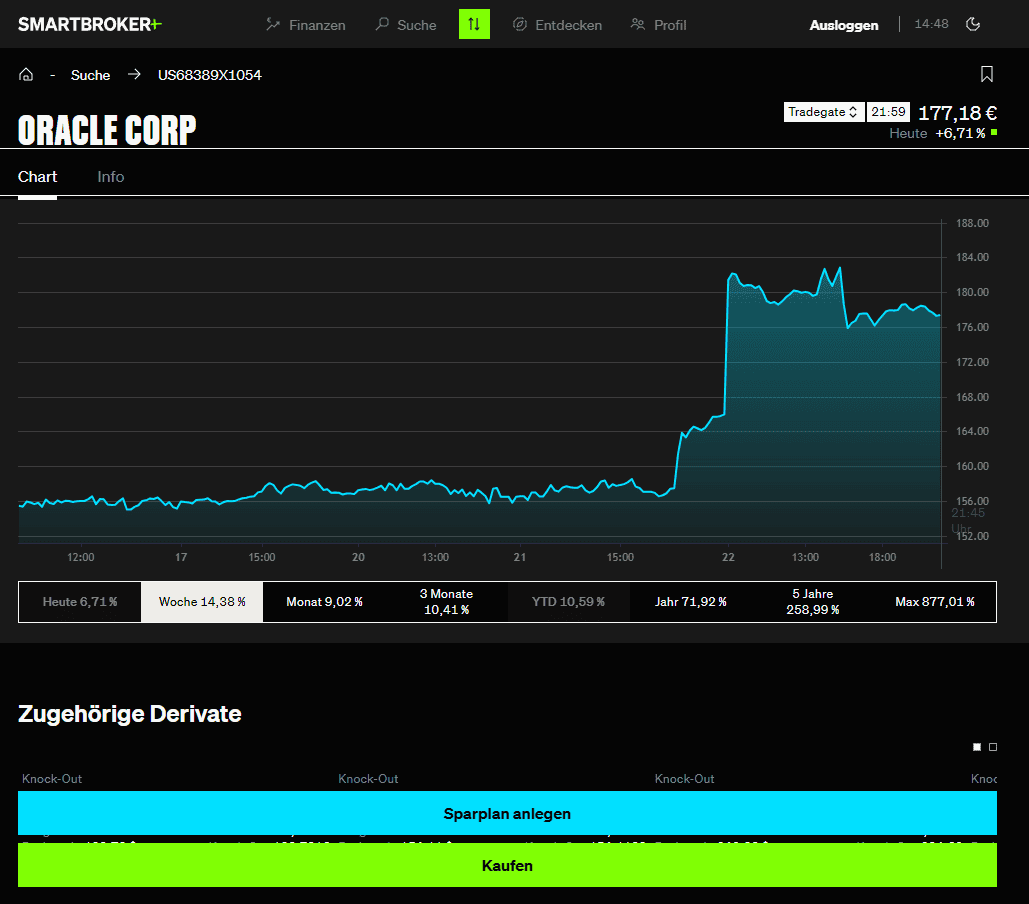Image resolution: width=1029 pixels, height=904 pixels.
Task: Click Sparplan anlegen button
Action: 507,813
